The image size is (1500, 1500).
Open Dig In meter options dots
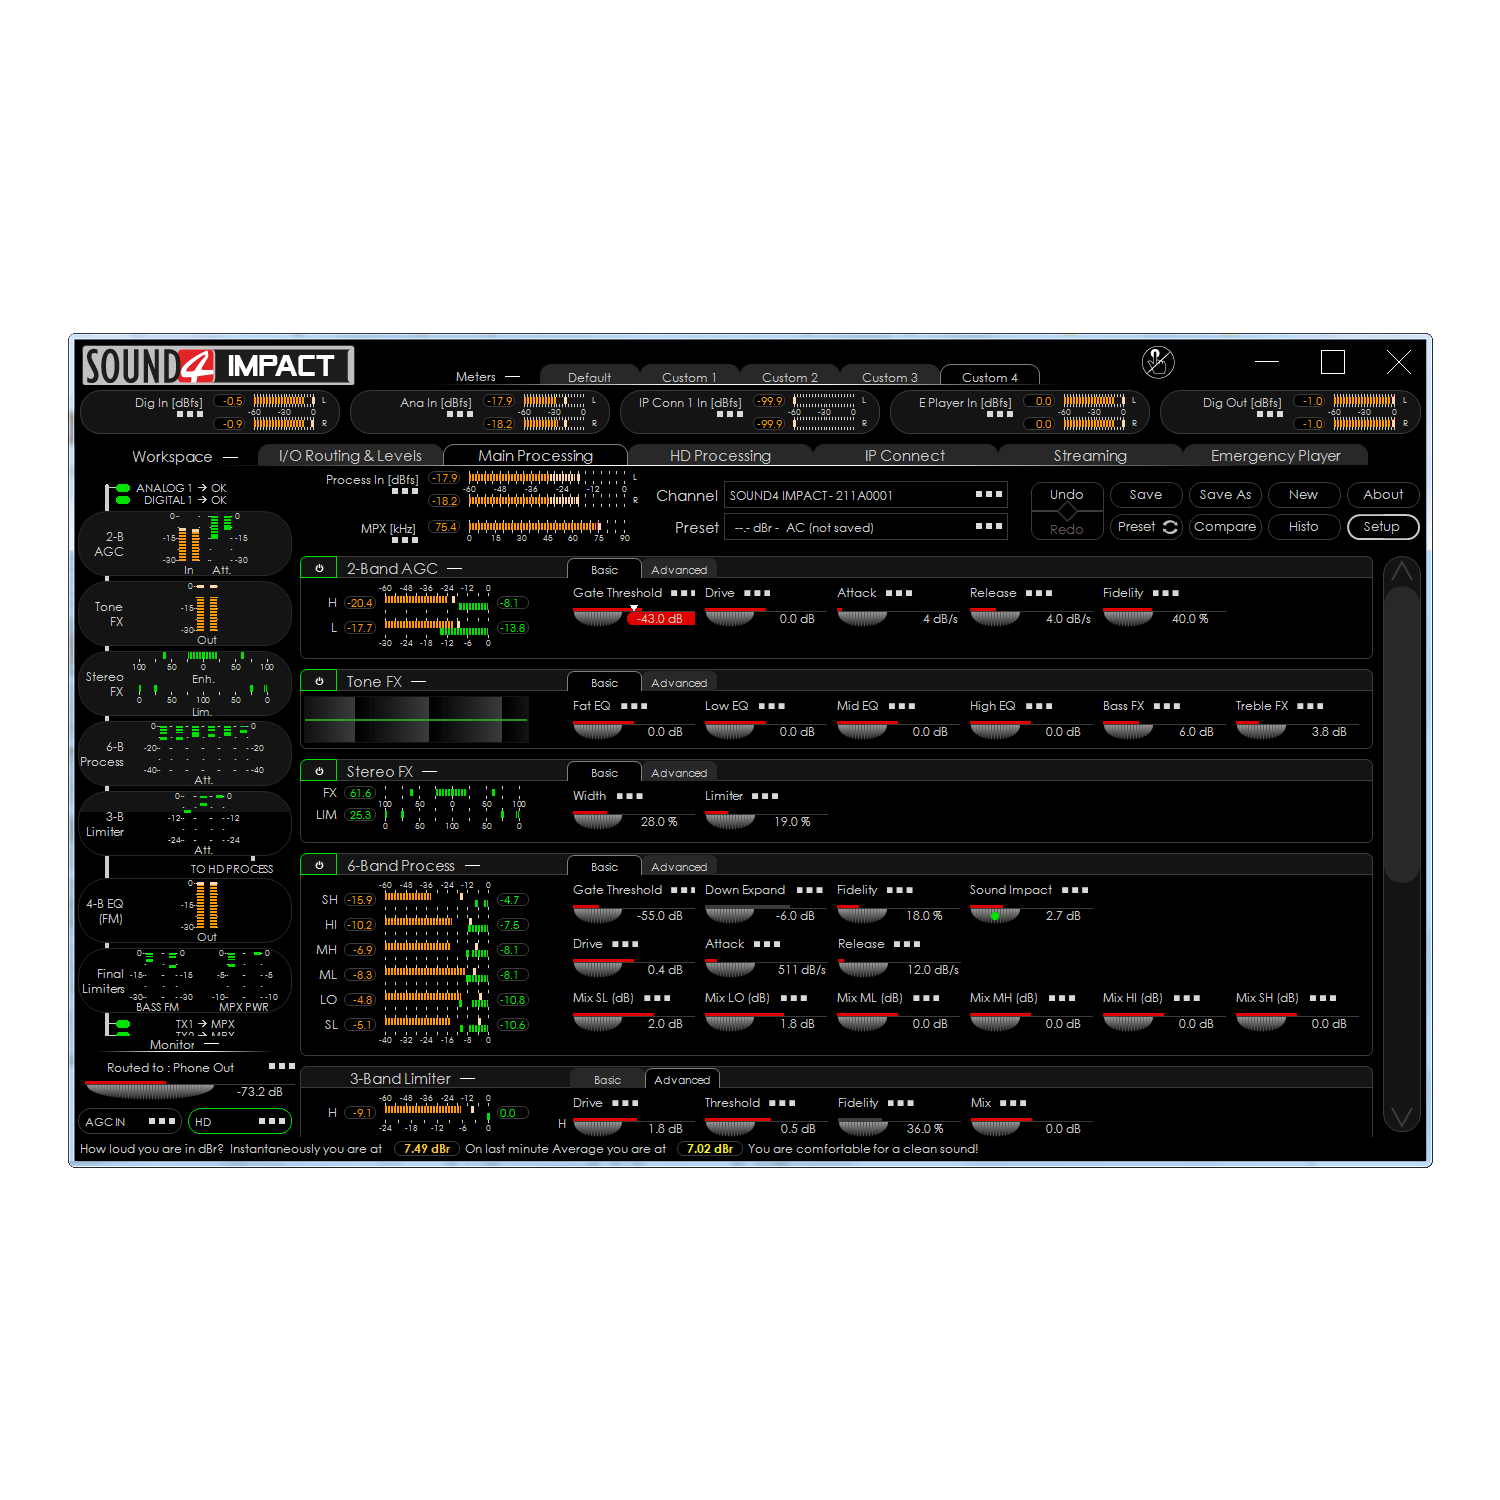click(190, 414)
